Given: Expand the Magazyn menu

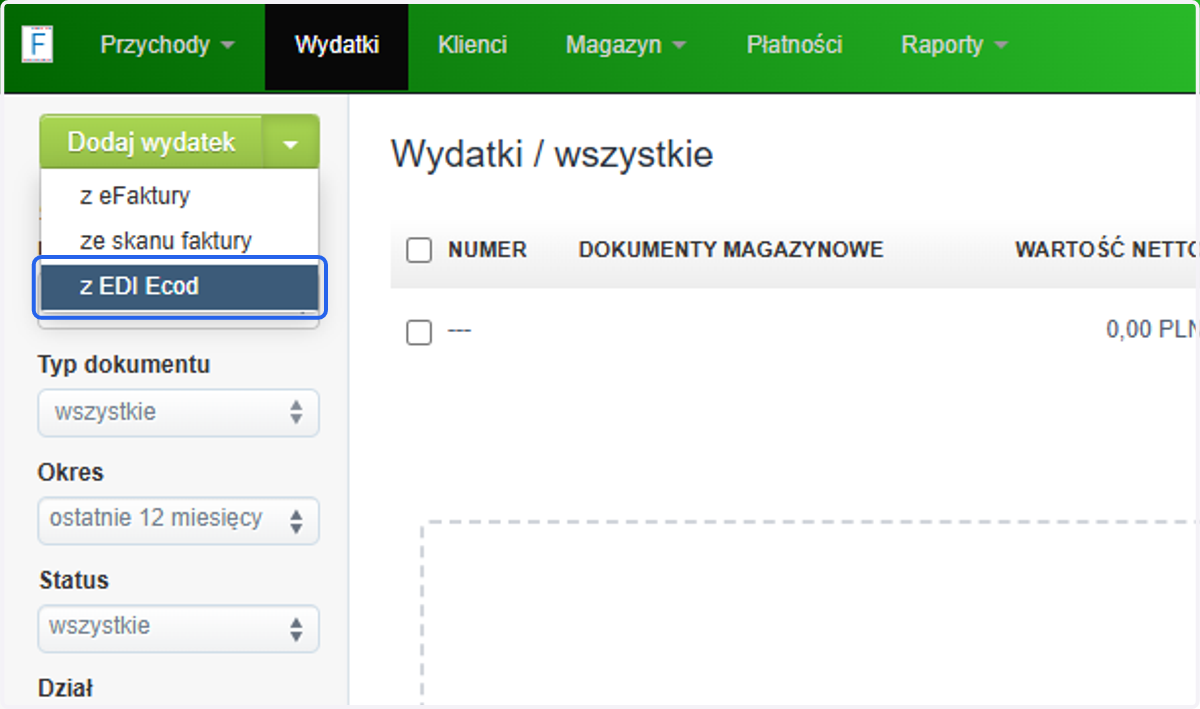Looking at the screenshot, I should 626,45.
